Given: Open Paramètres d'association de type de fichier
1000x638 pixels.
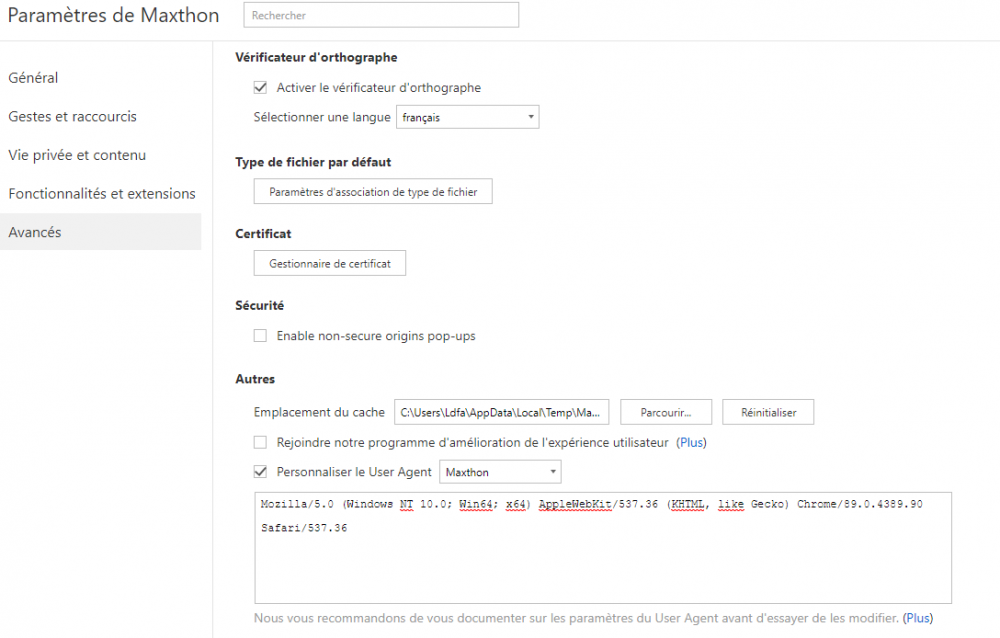Looking at the screenshot, I should click(x=373, y=191).
